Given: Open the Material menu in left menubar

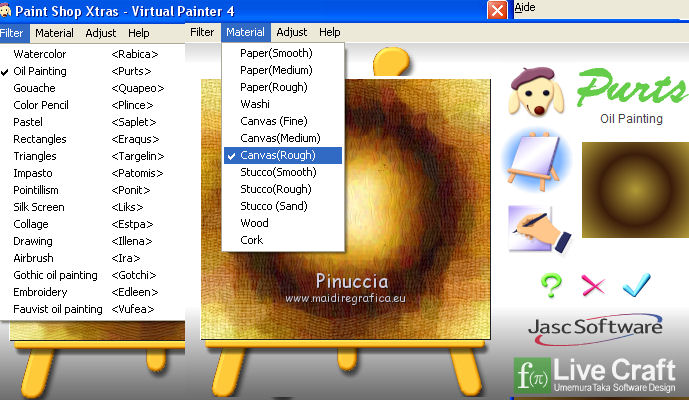Looking at the screenshot, I should coord(54,33).
